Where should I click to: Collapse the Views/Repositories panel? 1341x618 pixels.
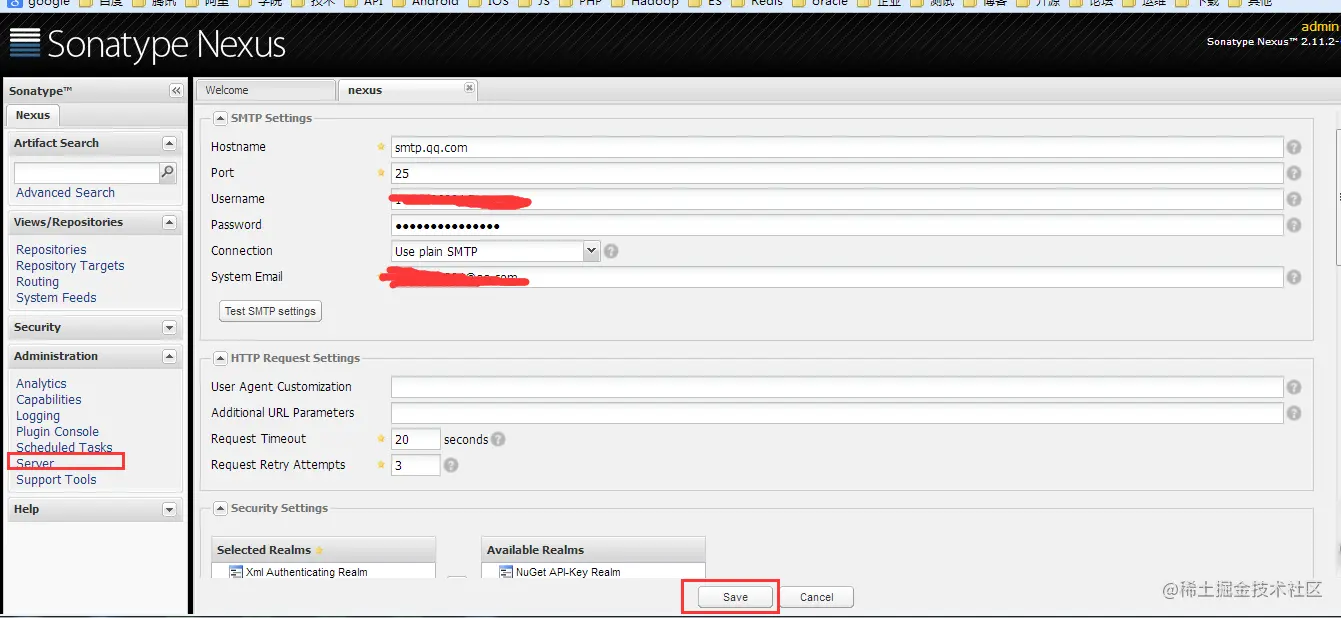coord(169,223)
